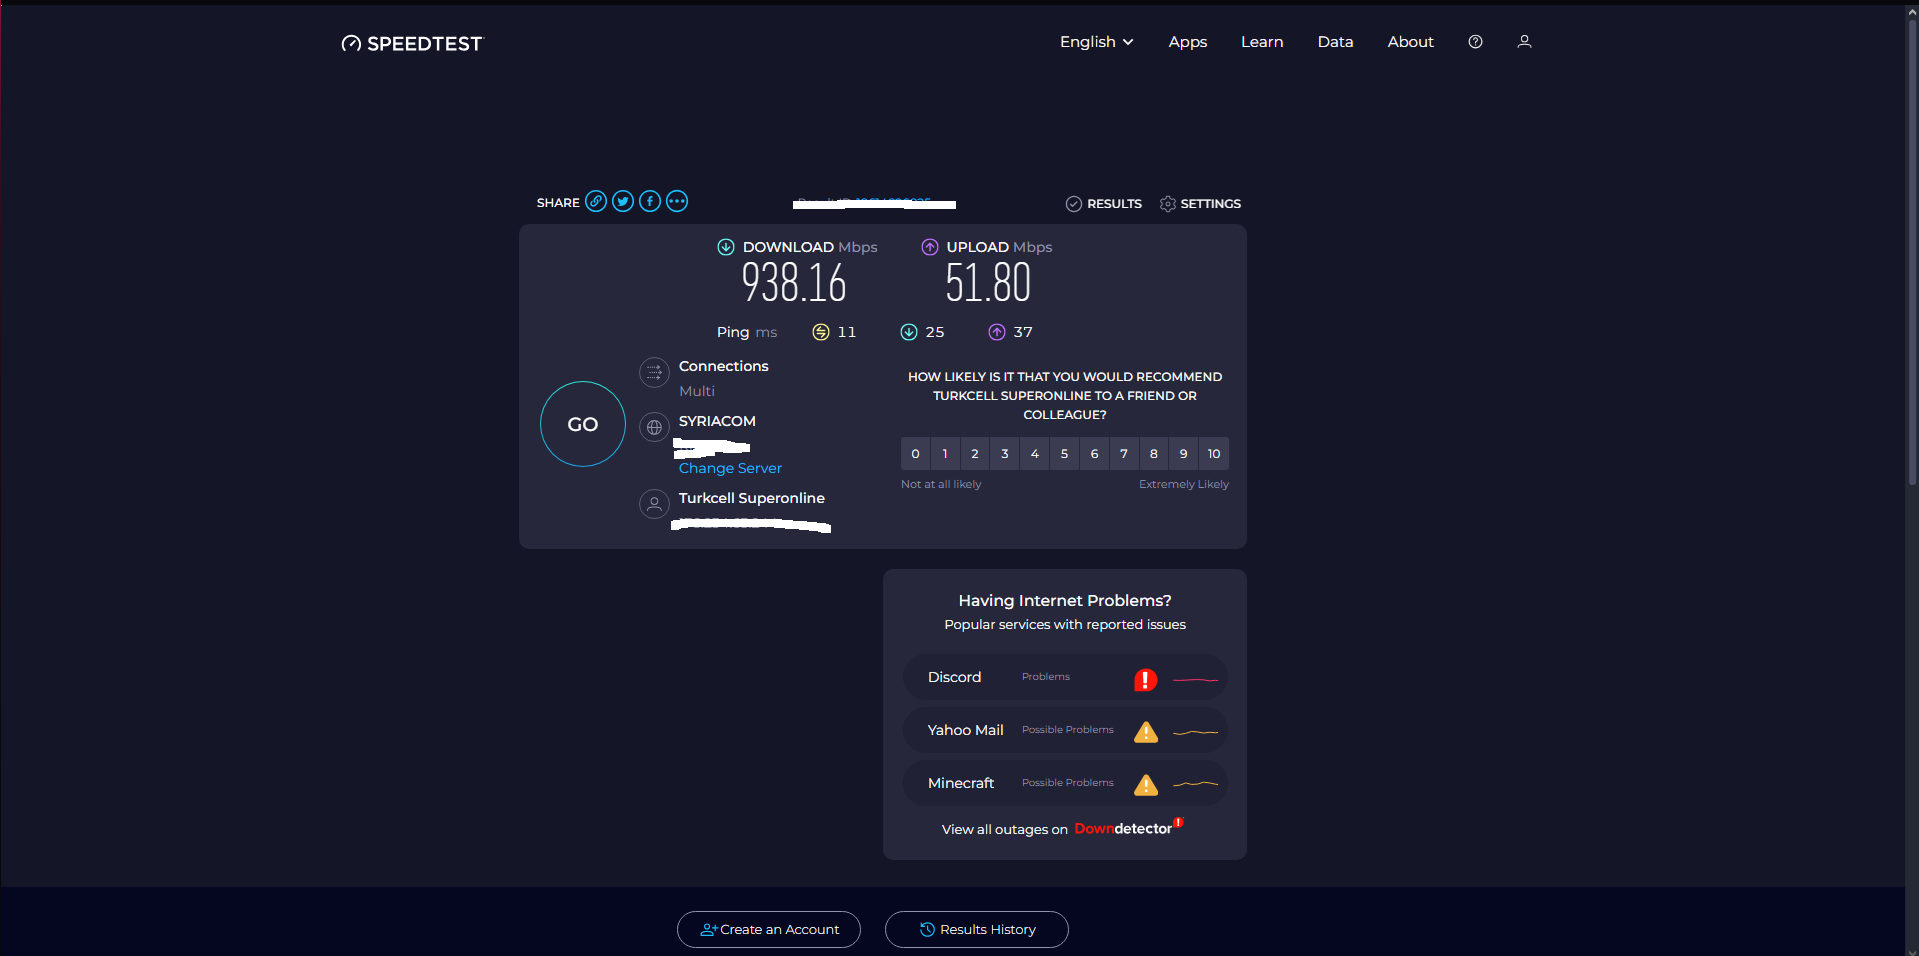This screenshot has width=1919, height=956.
Task: Click the help question mark icon
Action: [x=1475, y=42]
